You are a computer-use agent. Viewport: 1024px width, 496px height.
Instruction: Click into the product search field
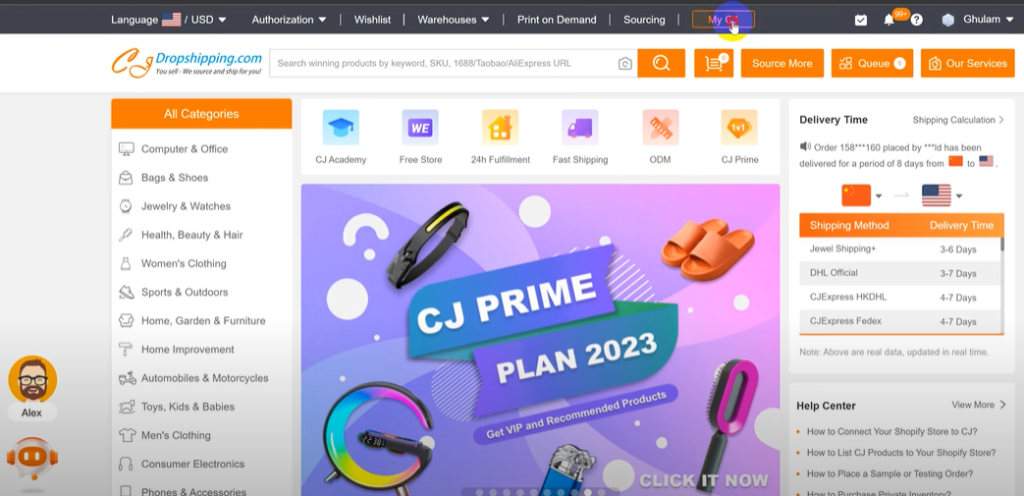tap(444, 63)
